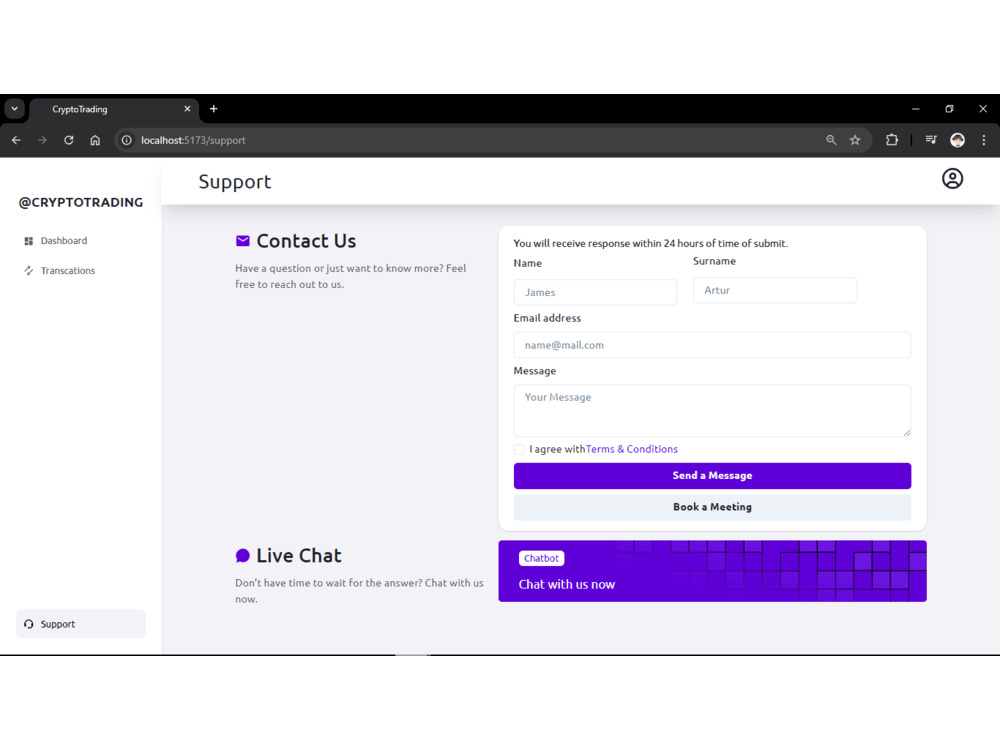Open the user profile avatar icon
1000x750 pixels.
coord(952,179)
